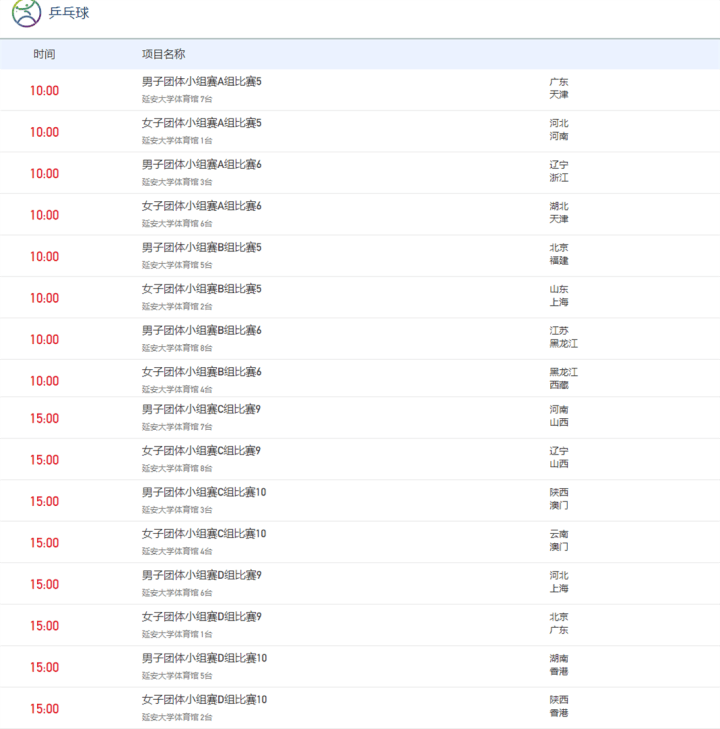Select team 福建

[x=559, y=260]
